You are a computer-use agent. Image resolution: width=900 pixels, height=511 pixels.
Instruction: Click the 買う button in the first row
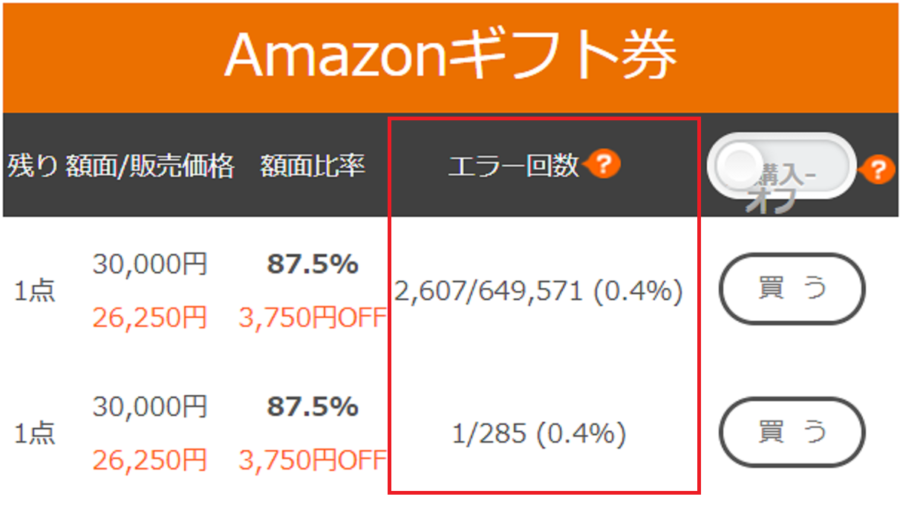point(792,288)
